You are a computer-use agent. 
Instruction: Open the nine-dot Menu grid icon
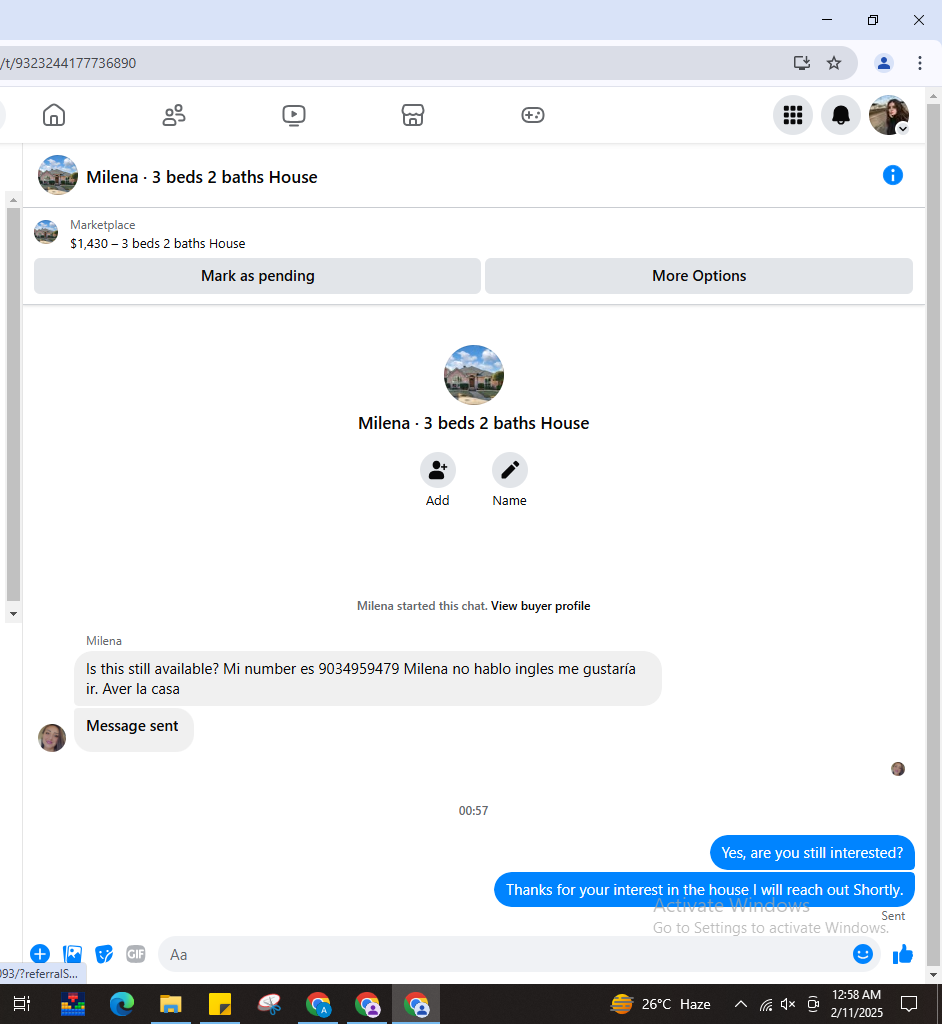(792, 115)
